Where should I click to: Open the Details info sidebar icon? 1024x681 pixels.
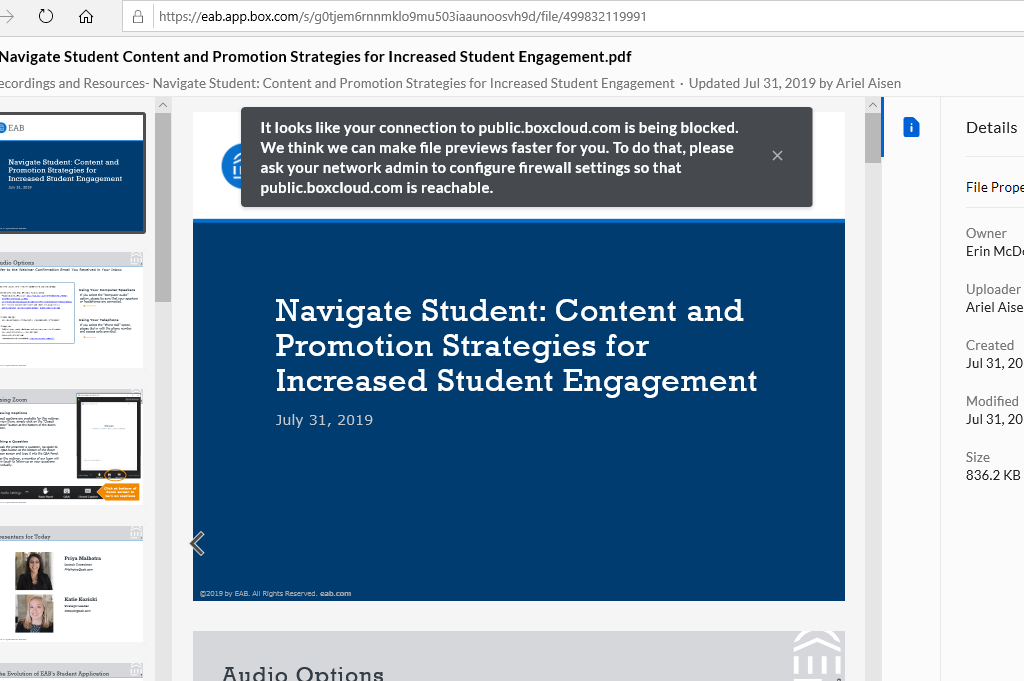[911, 127]
